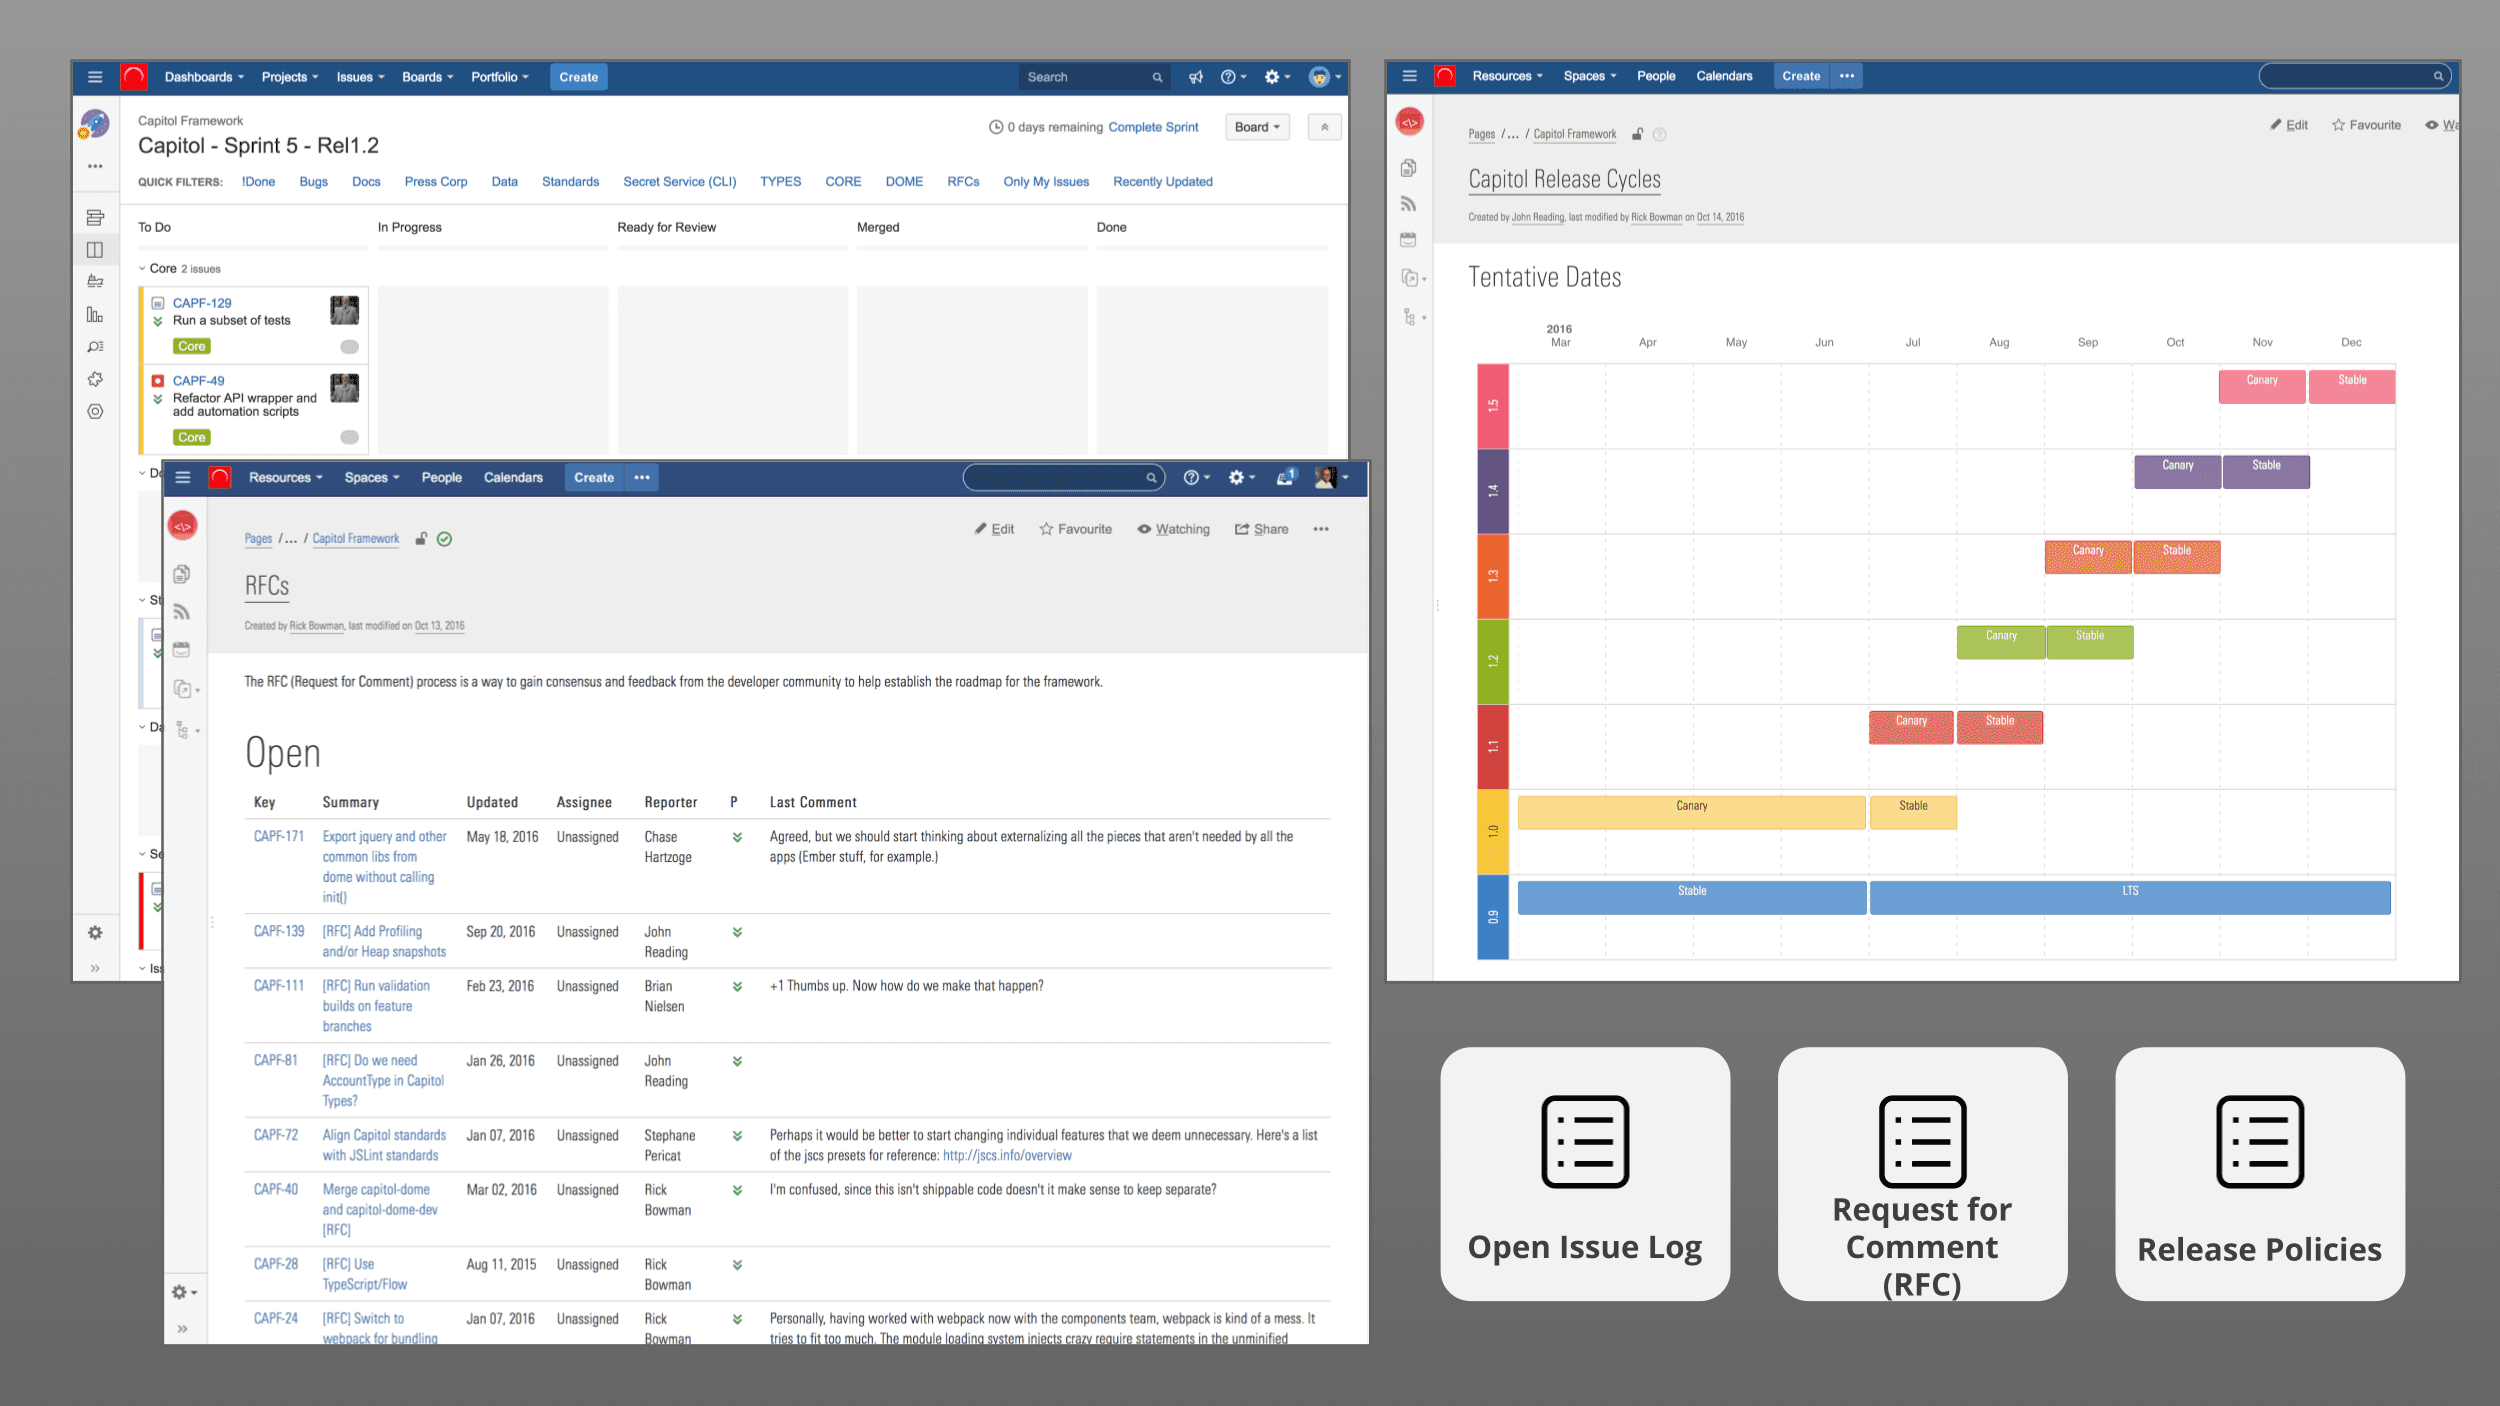Open the Blog feed icon in RFCs window sidebar
Screen dimensions: 2500x1406
coord(182,611)
